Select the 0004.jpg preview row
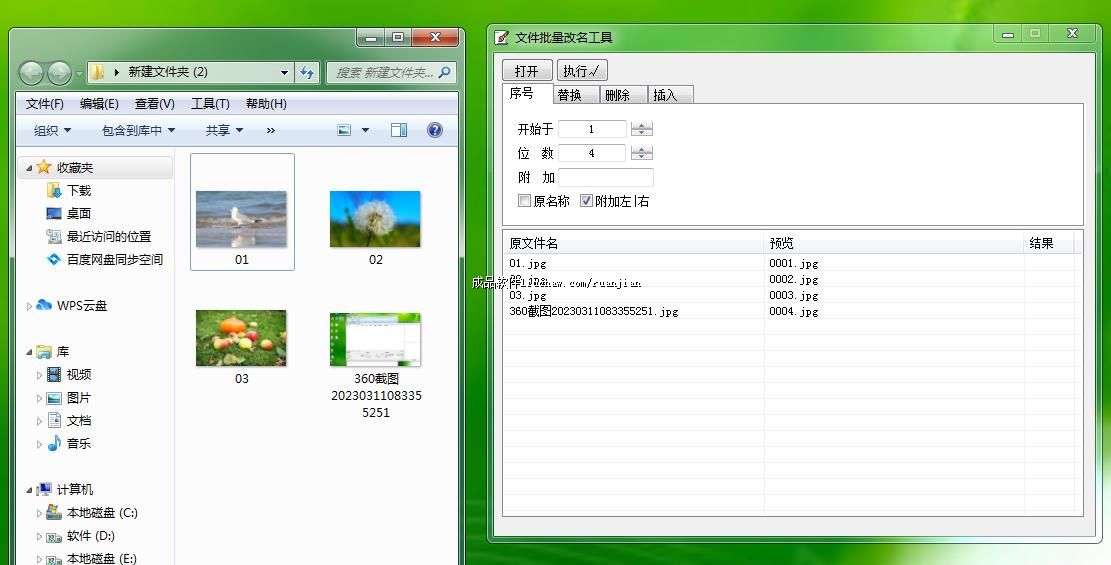 click(x=794, y=311)
